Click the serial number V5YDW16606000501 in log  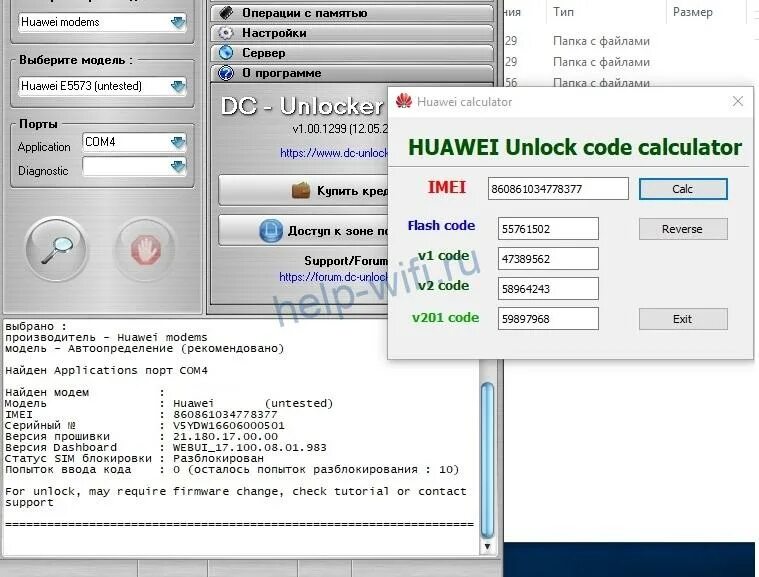coord(228,425)
